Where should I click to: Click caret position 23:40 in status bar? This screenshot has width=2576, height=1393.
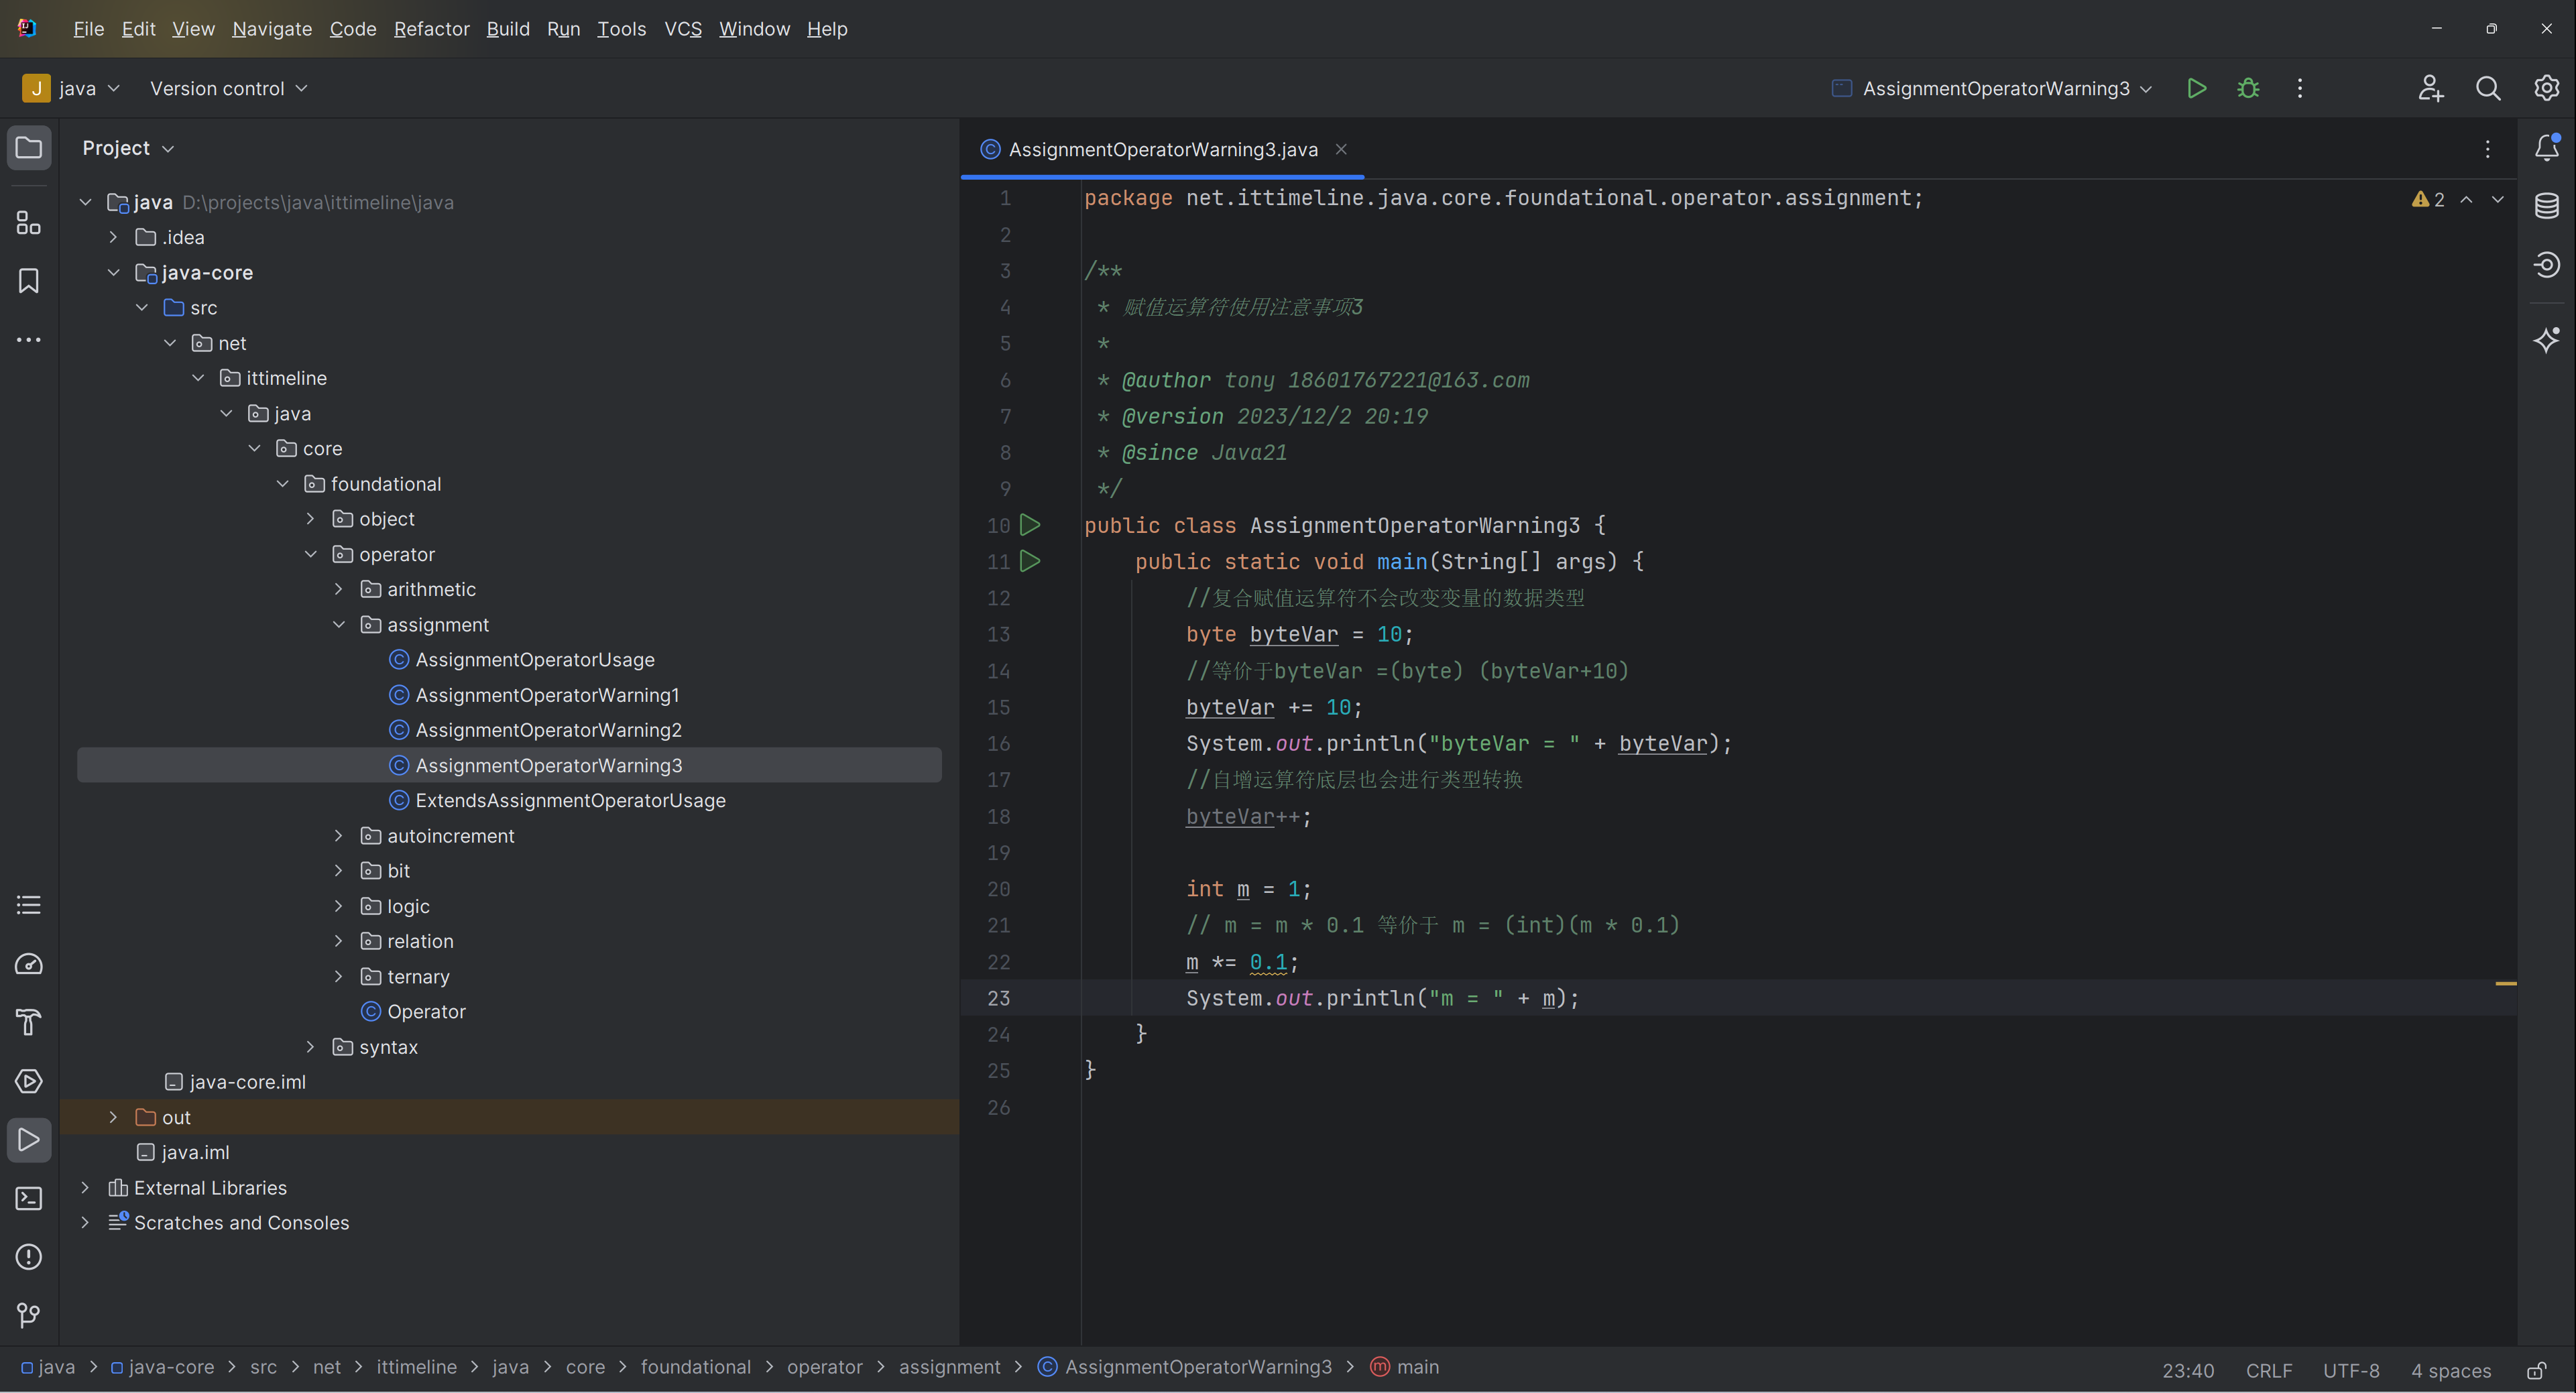[x=2187, y=1370]
